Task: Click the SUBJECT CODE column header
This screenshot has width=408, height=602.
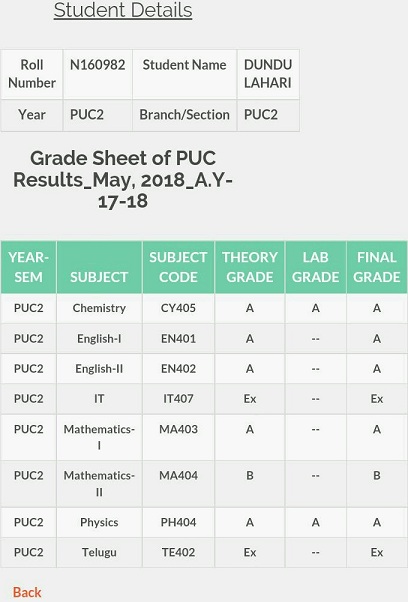Action: click(178, 267)
